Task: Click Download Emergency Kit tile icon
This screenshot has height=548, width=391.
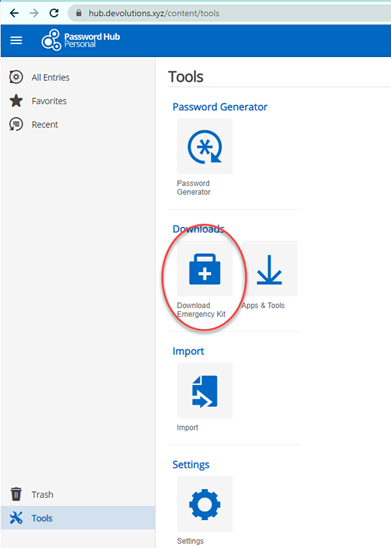Action: coord(205,268)
